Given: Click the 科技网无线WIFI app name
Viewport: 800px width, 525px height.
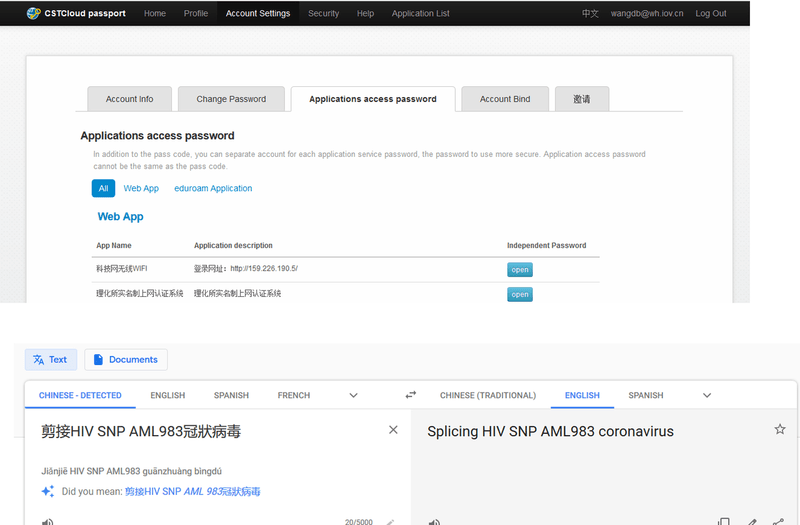Looking at the screenshot, I should click(122, 268).
